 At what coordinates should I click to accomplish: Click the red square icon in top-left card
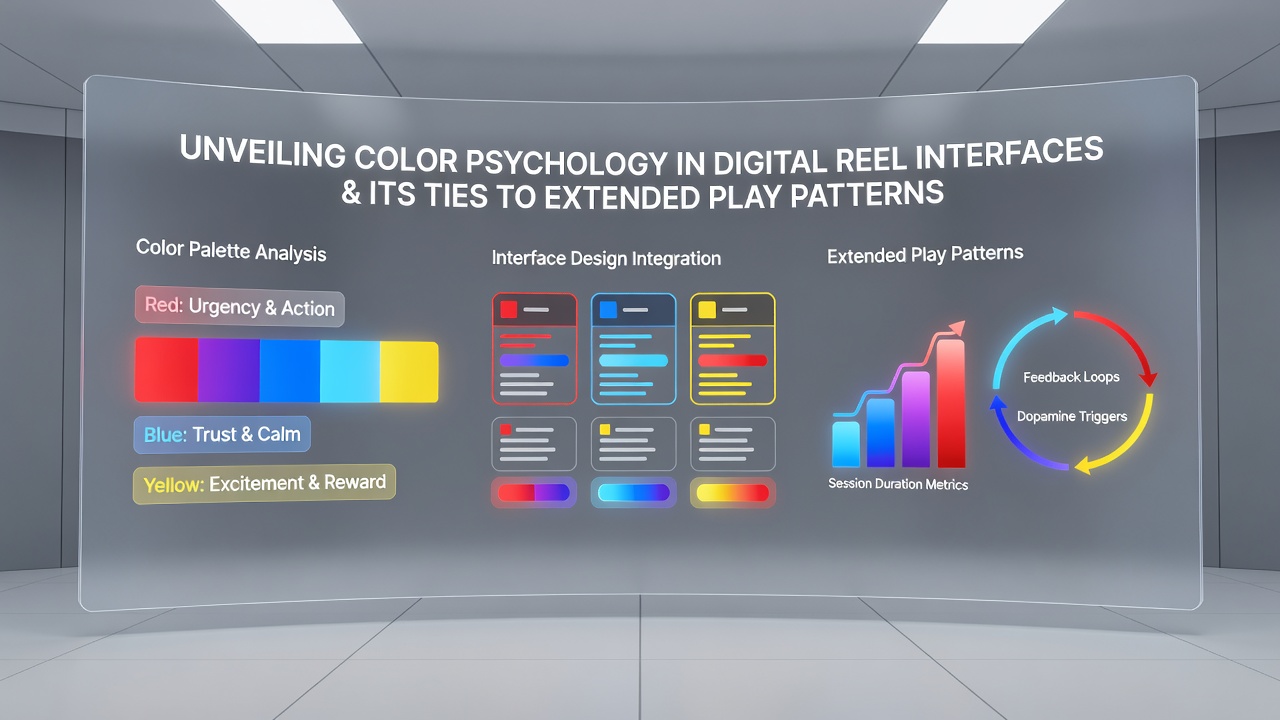(x=509, y=310)
